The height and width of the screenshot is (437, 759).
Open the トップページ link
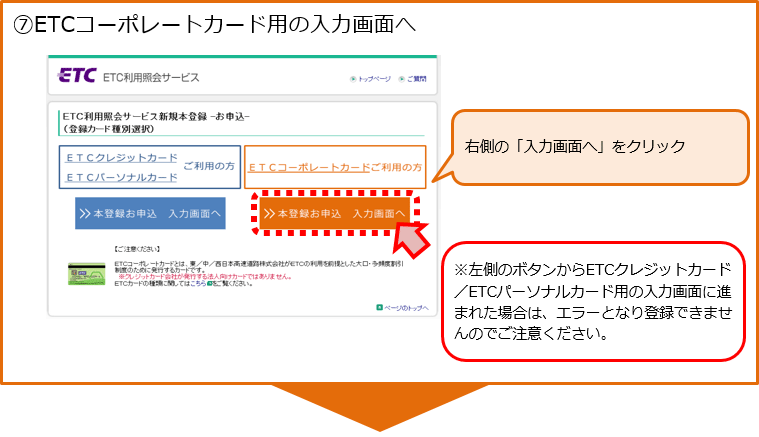374,78
